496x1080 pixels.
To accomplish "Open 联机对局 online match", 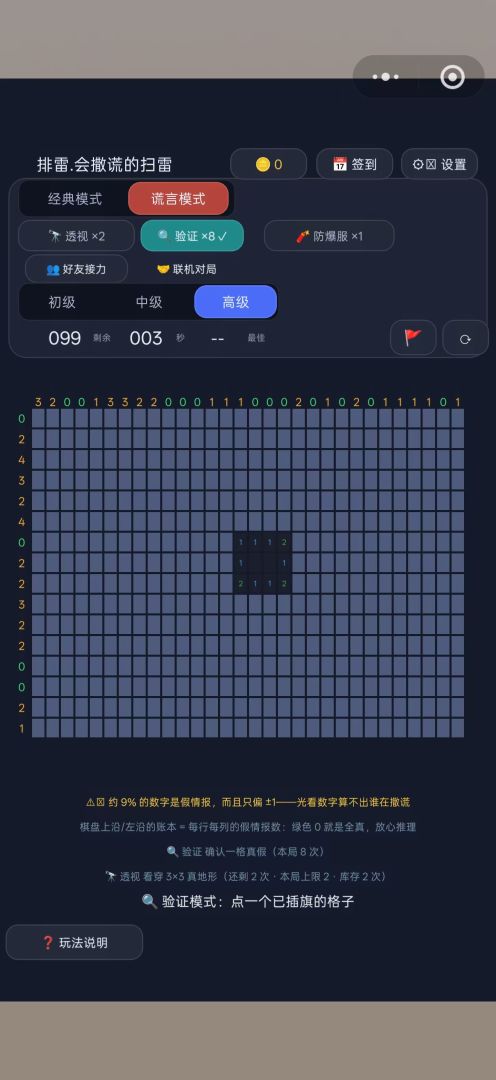I will [x=186, y=269].
